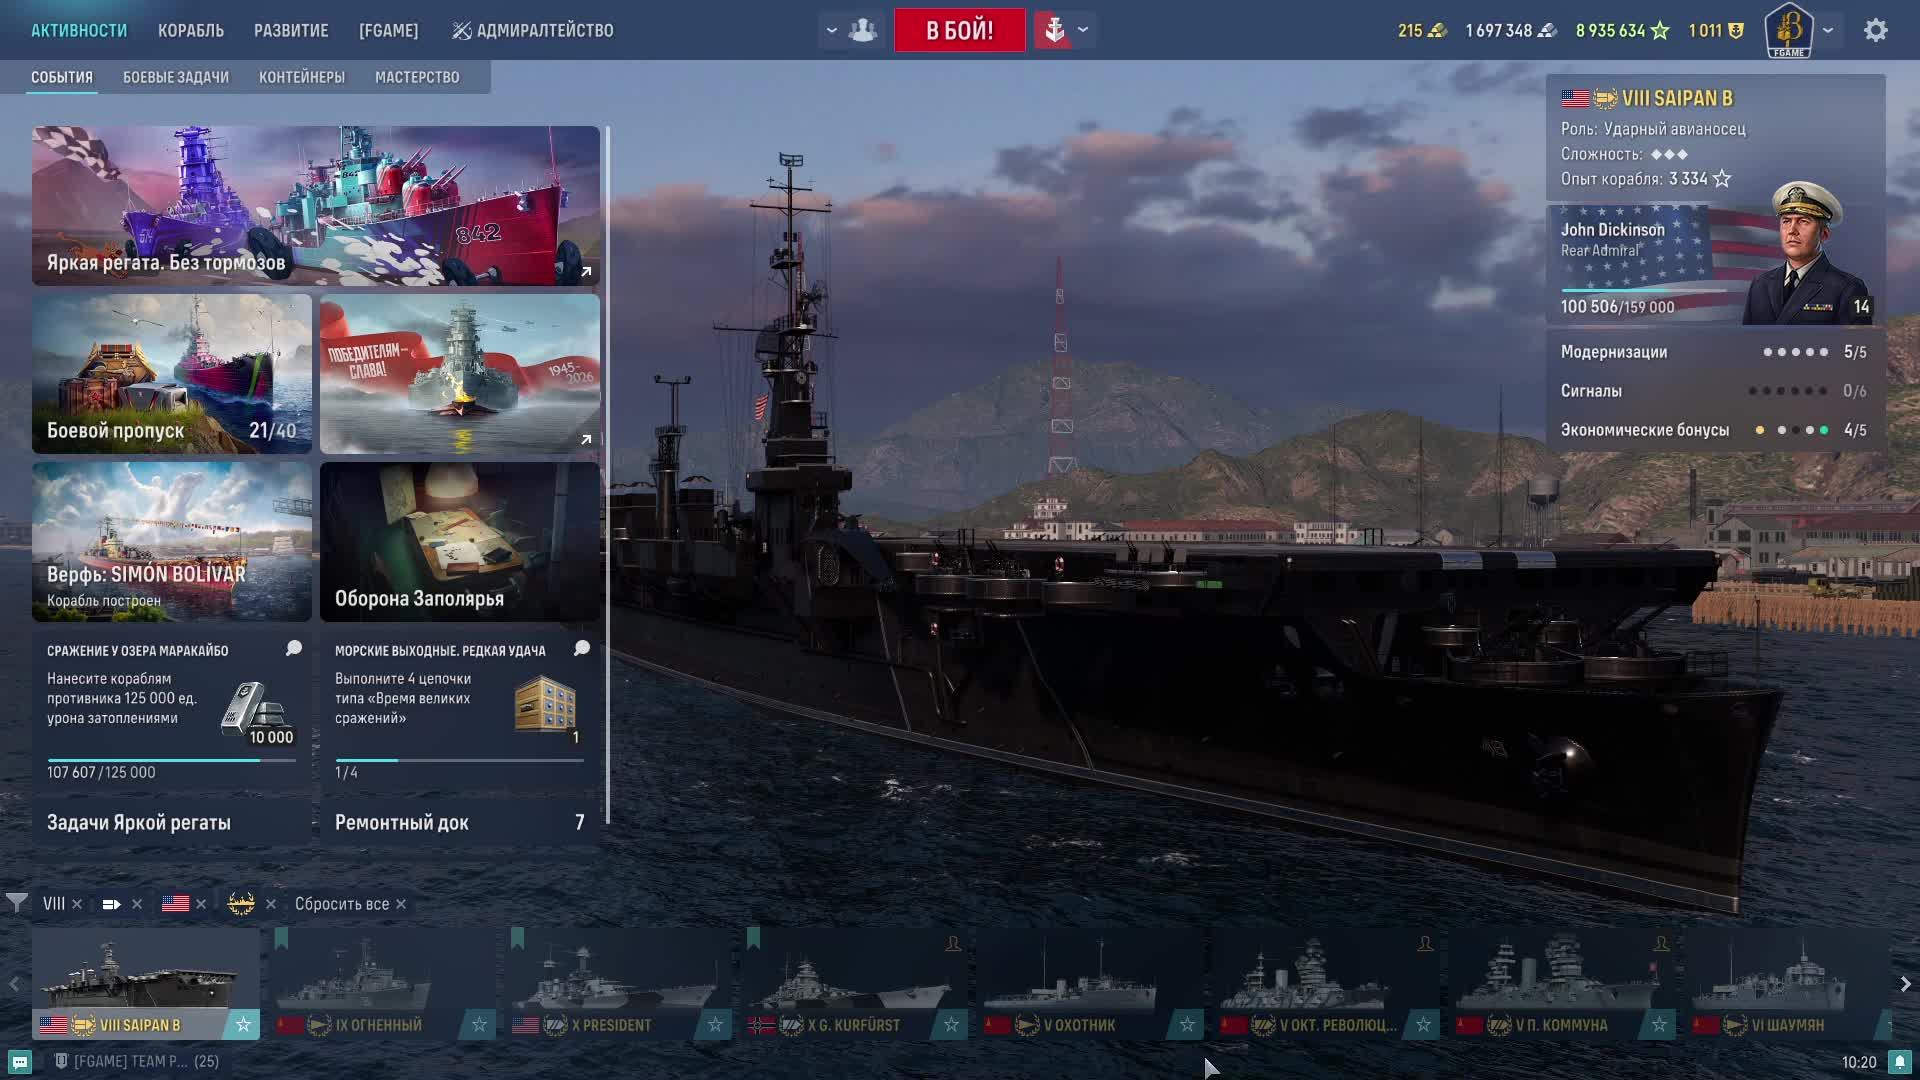Open the АДМИРАЛТЕЙСТВО menu
Screen dimensions: 1920x1080
533,30
